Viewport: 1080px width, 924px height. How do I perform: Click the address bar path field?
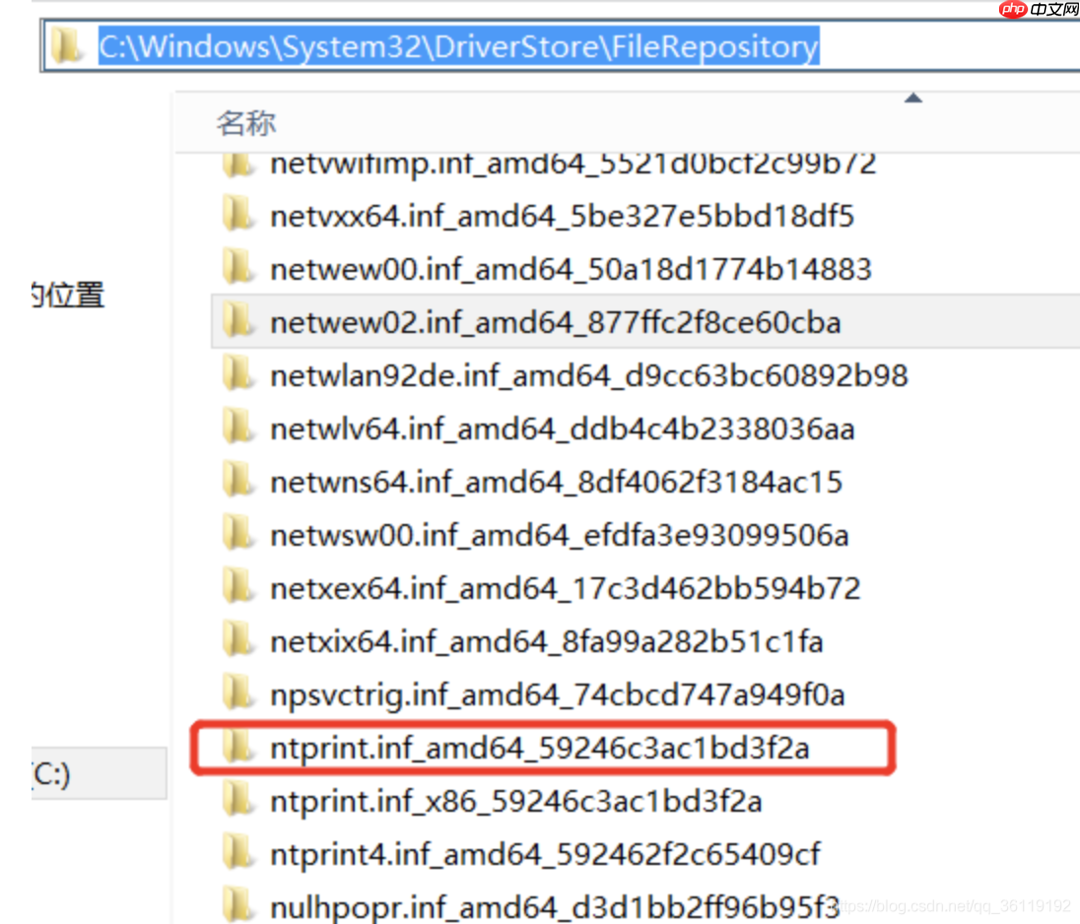(x=457, y=46)
